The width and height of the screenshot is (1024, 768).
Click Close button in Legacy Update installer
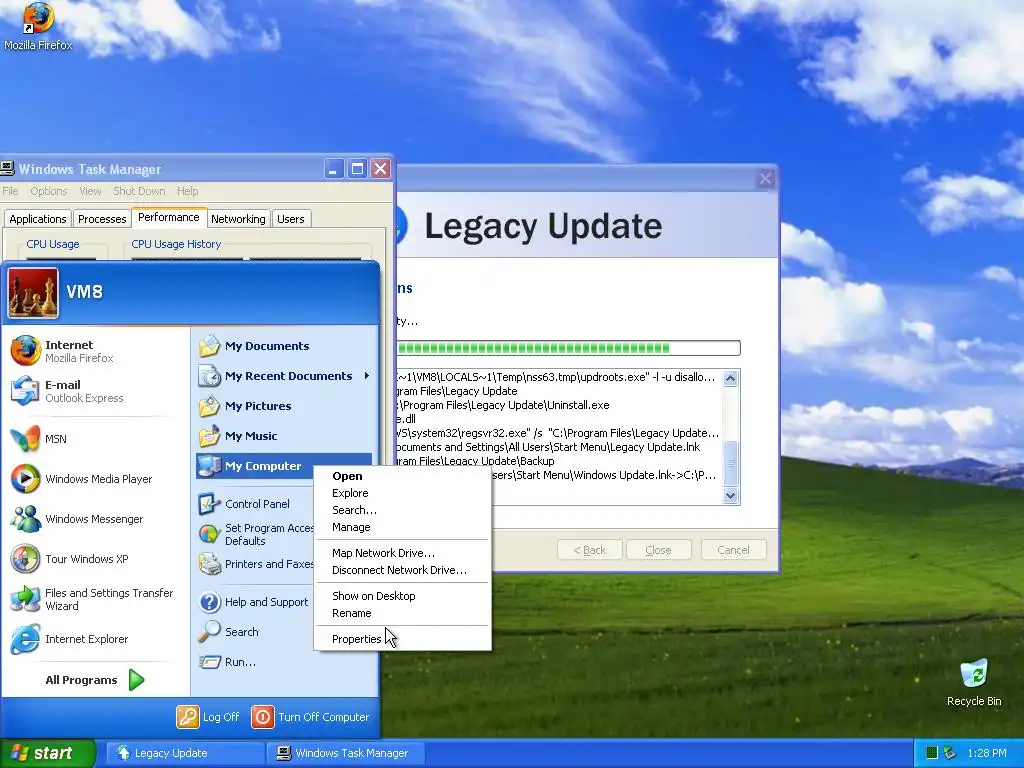pyautogui.click(x=658, y=550)
